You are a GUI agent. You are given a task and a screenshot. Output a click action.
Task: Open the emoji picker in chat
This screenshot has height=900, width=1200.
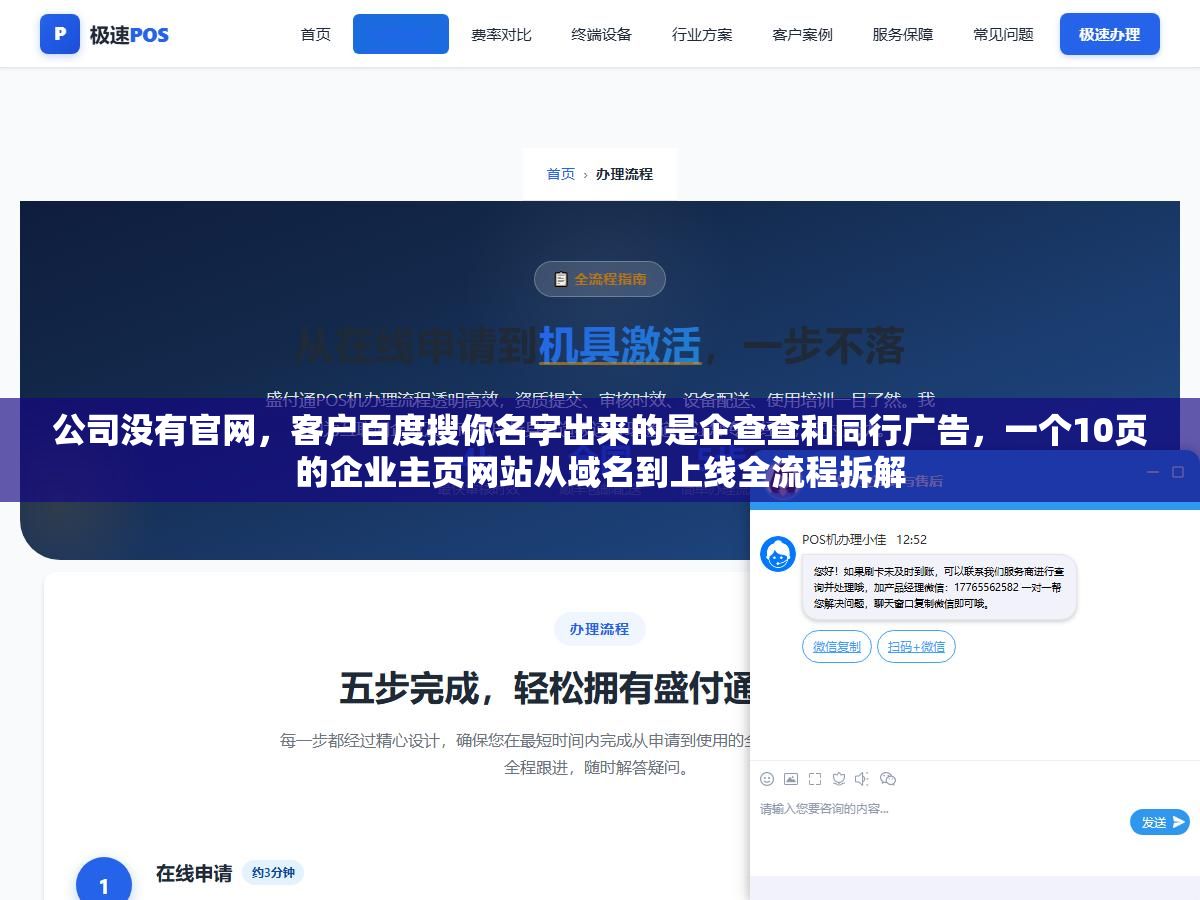point(767,779)
